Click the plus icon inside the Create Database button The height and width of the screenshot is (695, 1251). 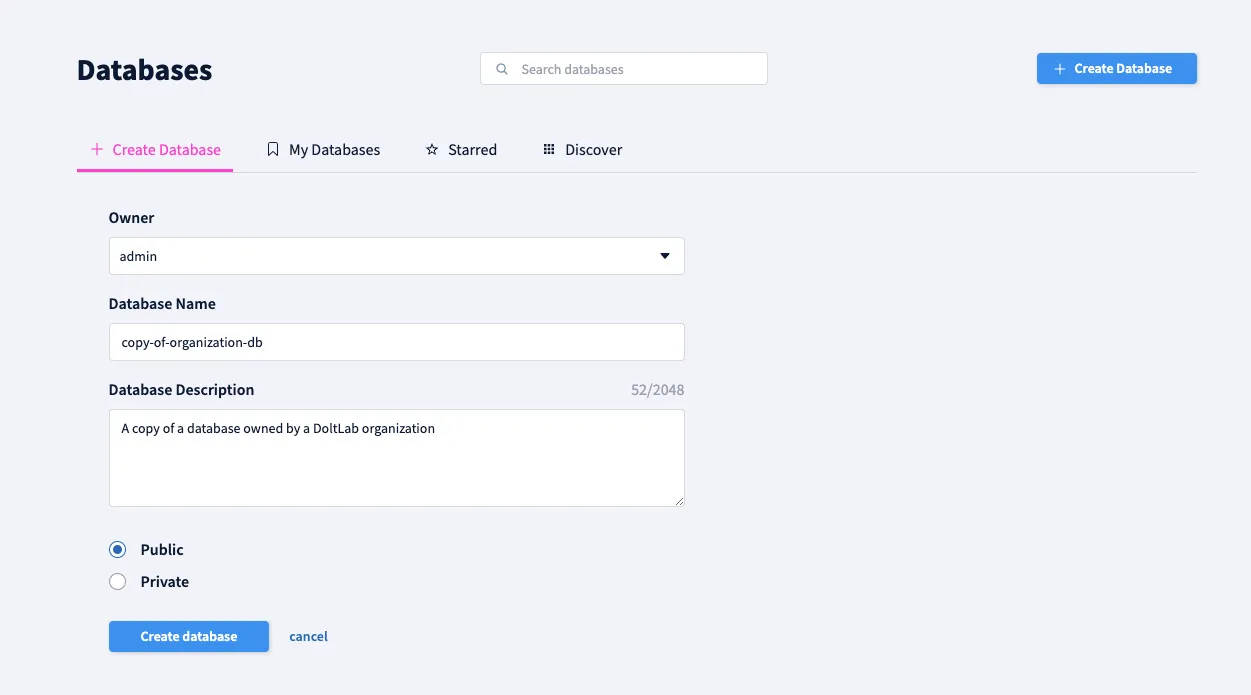pyautogui.click(x=1059, y=68)
